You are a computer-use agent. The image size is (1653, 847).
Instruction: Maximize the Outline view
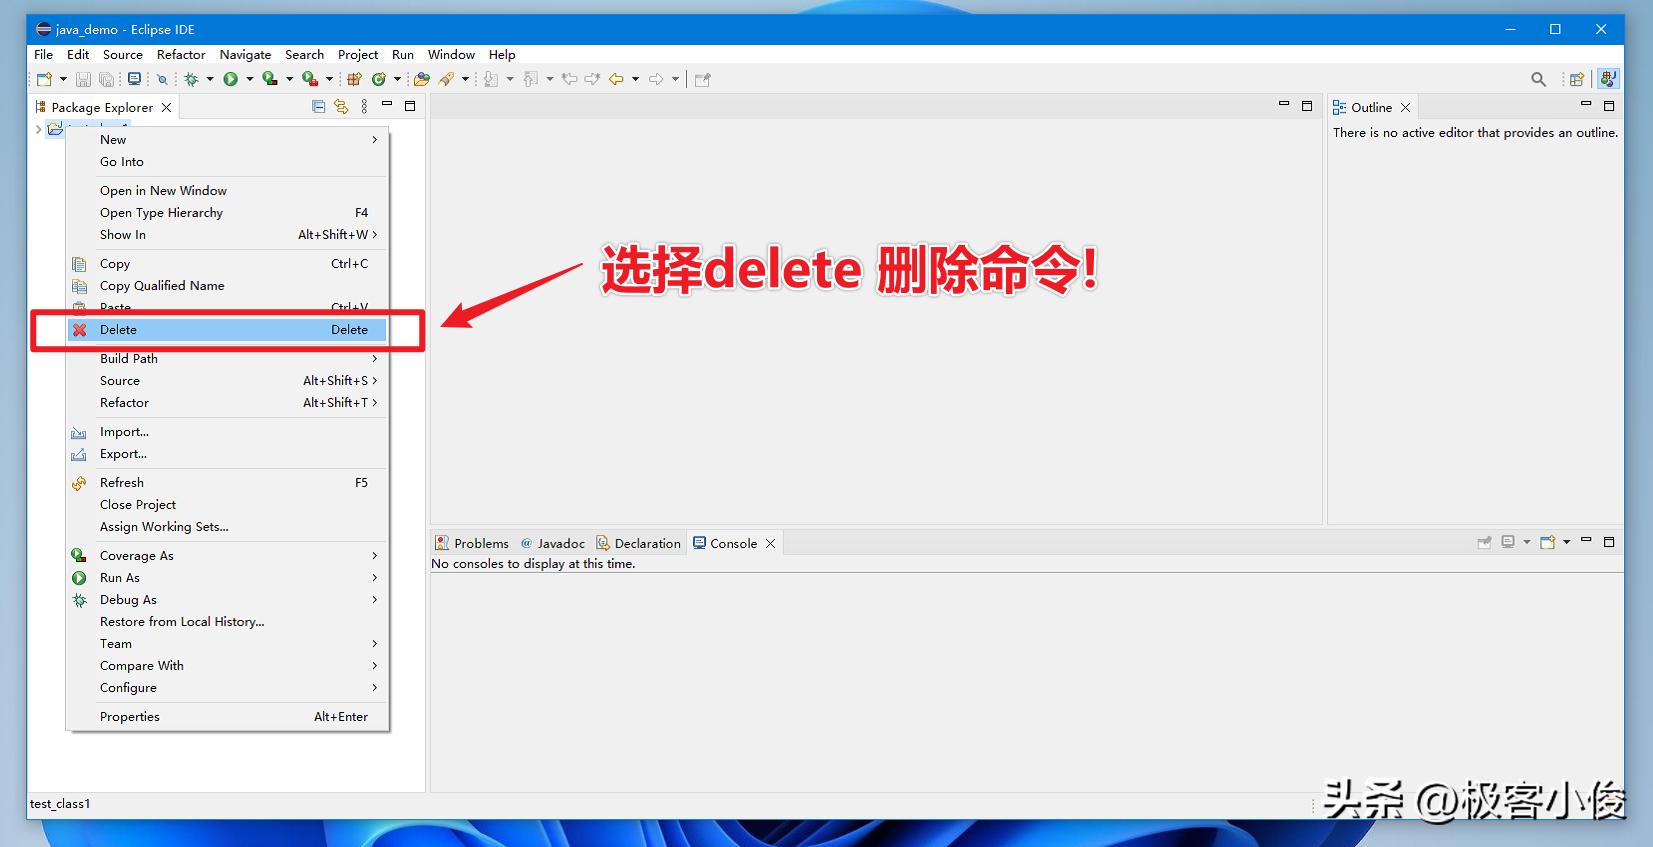pyautogui.click(x=1609, y=105)
